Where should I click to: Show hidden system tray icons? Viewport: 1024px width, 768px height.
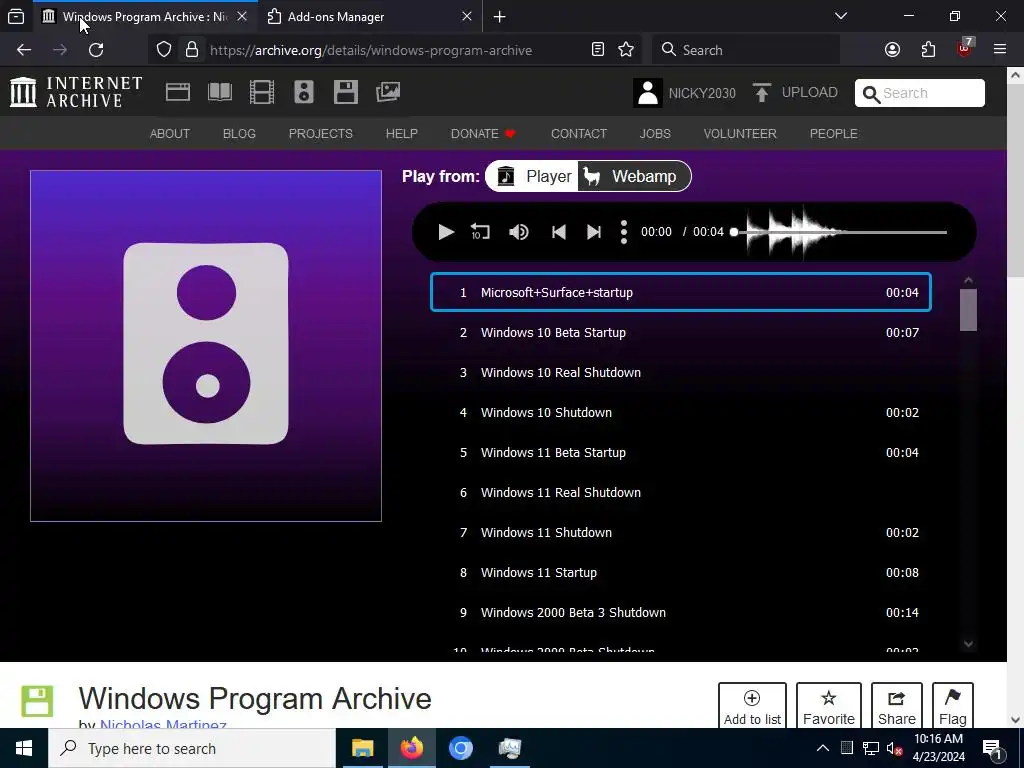pyautogui.click(x=823, y=748)
